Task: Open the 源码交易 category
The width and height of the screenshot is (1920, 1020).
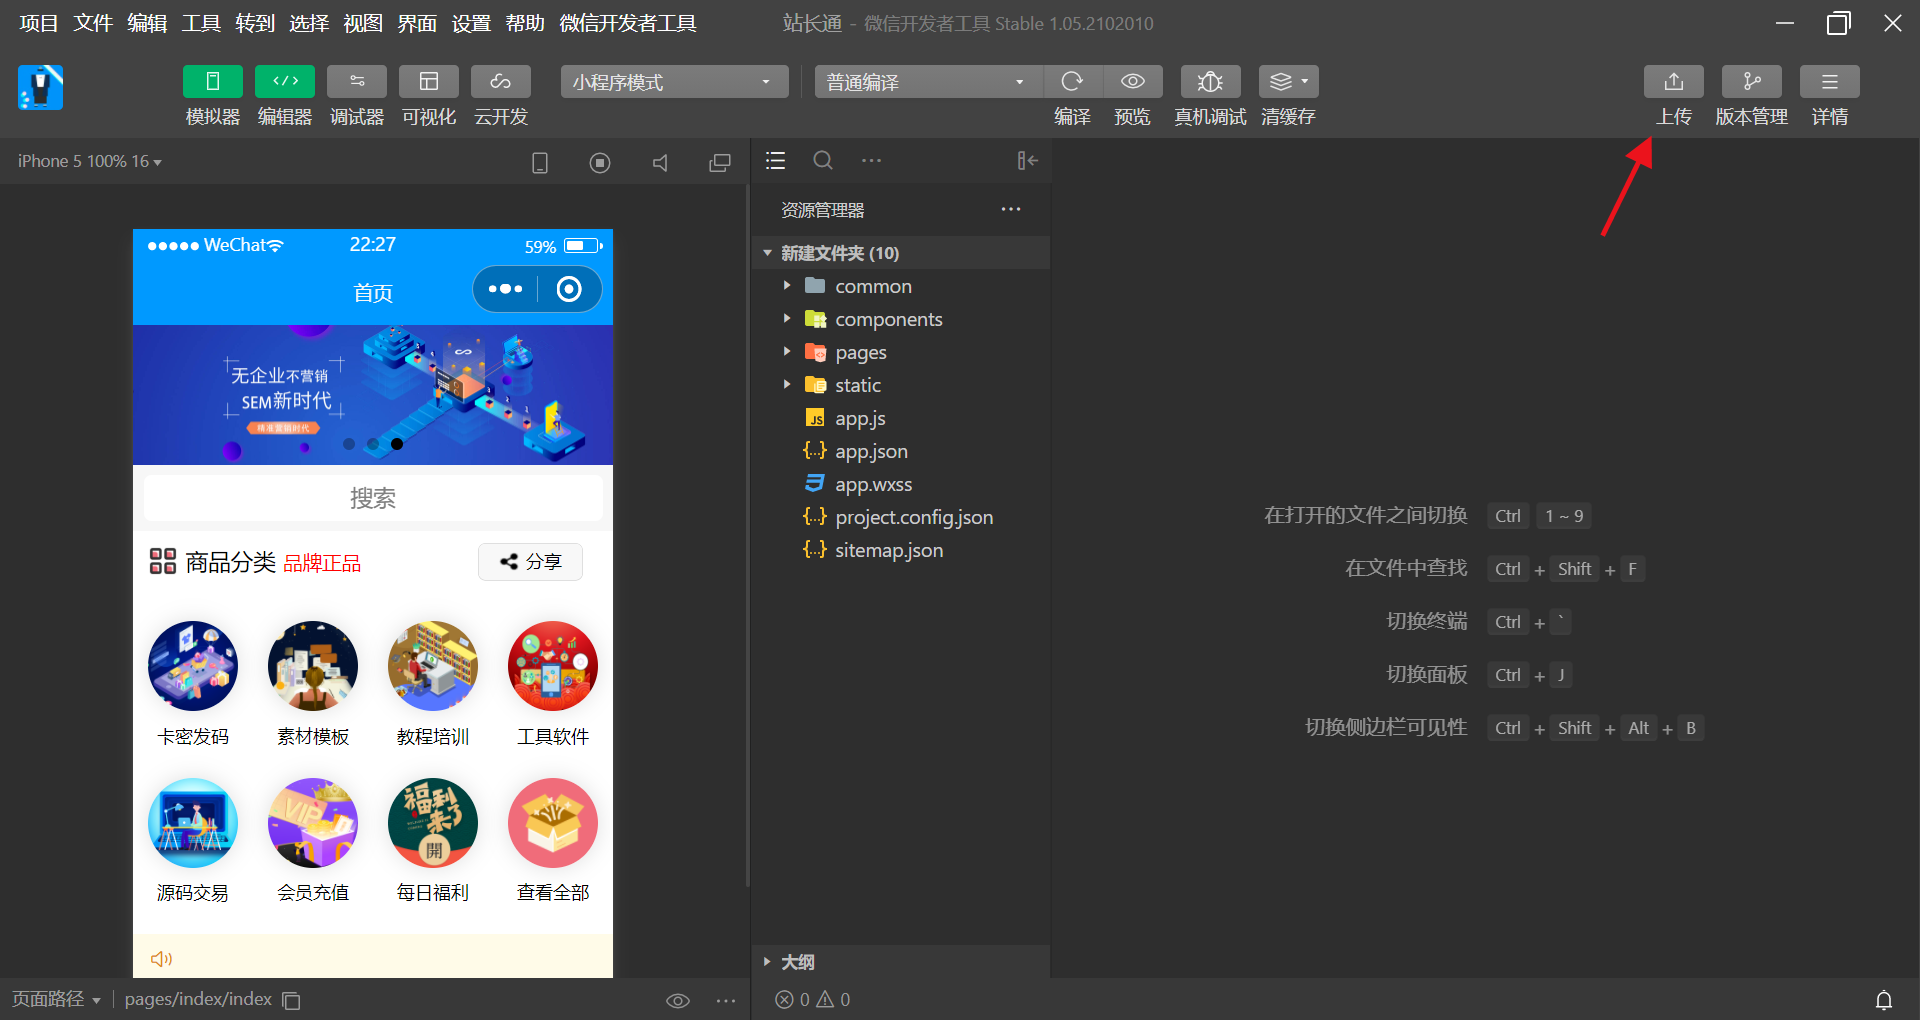Action: [193, 841]
